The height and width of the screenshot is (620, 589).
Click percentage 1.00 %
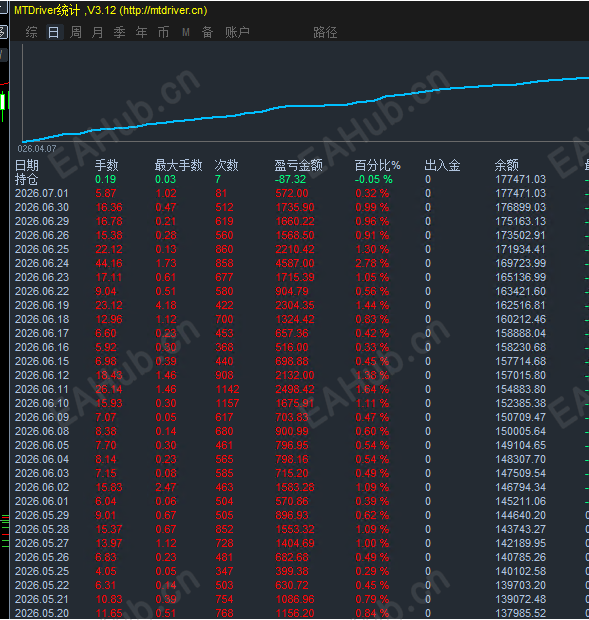coord(372,543)
